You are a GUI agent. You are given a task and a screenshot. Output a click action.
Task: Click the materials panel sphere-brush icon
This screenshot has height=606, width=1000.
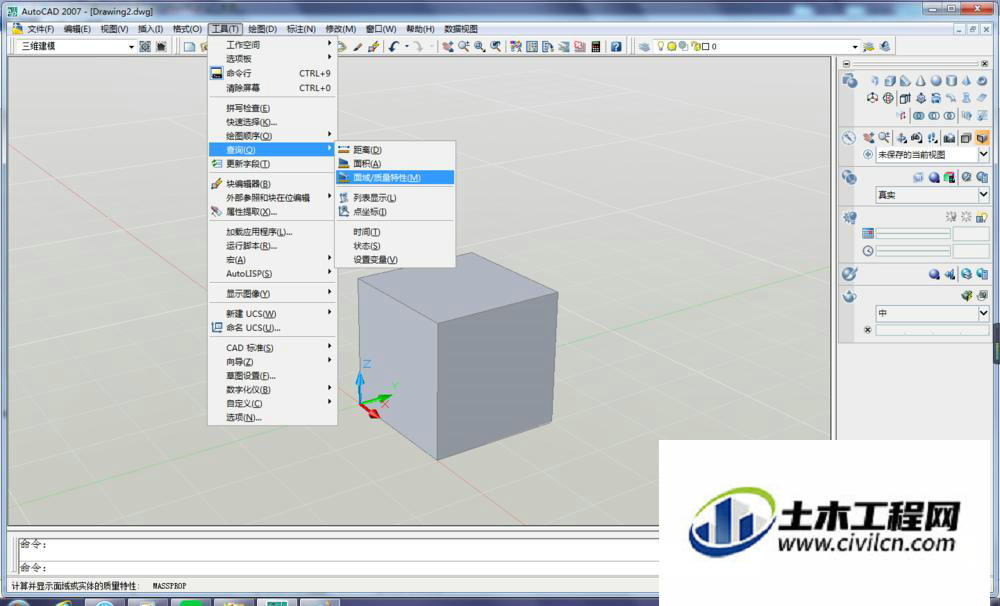pos(849,274)
